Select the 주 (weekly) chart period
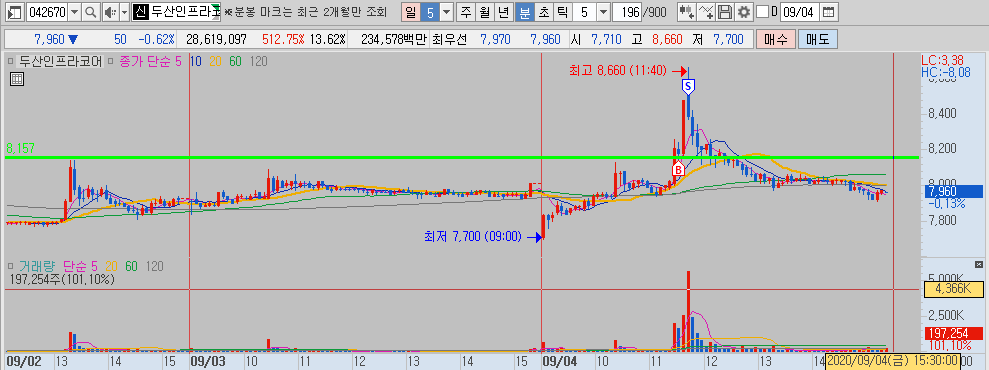Viewport: 989px width, 370px height. pyautogui.click(x=466, y=11)
